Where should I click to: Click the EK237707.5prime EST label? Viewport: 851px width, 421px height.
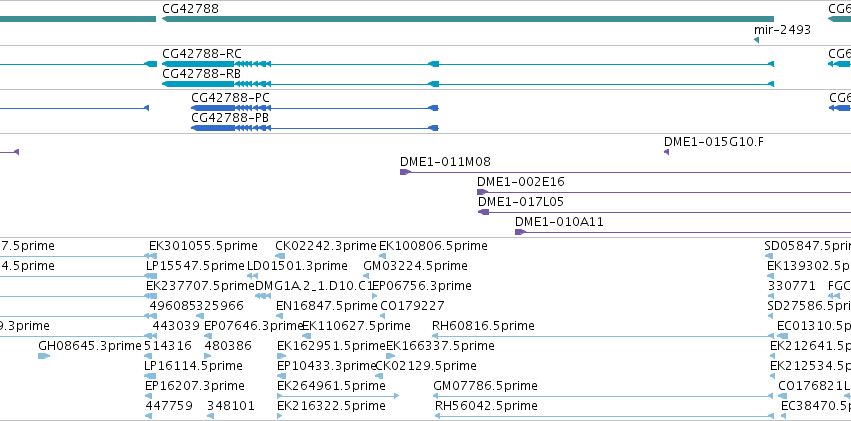200,285
